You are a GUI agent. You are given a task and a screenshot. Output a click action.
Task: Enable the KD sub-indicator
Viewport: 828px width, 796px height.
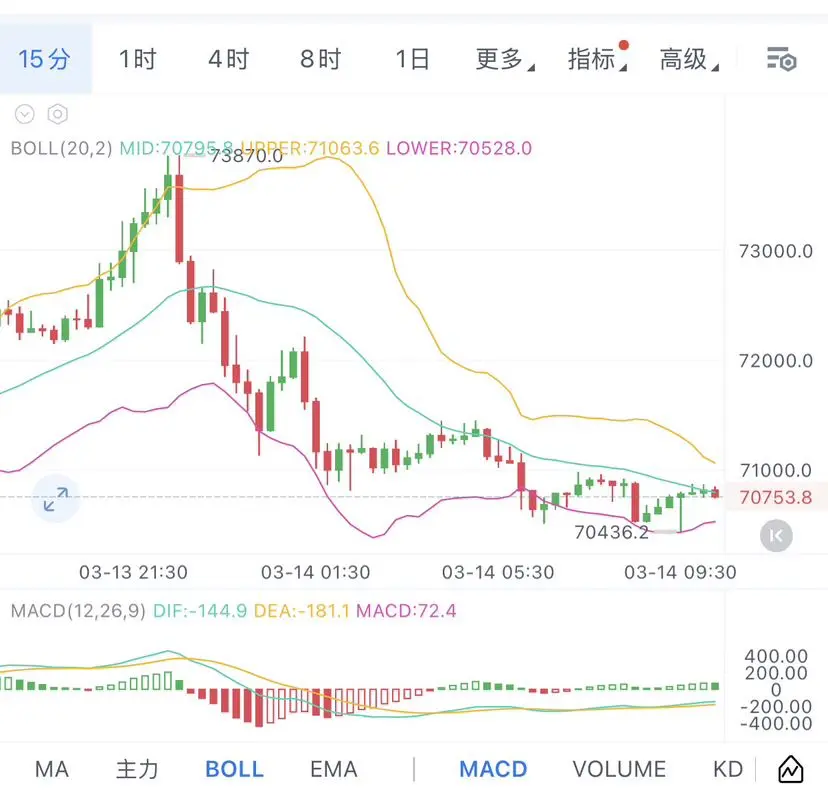(x=728, y=769)
